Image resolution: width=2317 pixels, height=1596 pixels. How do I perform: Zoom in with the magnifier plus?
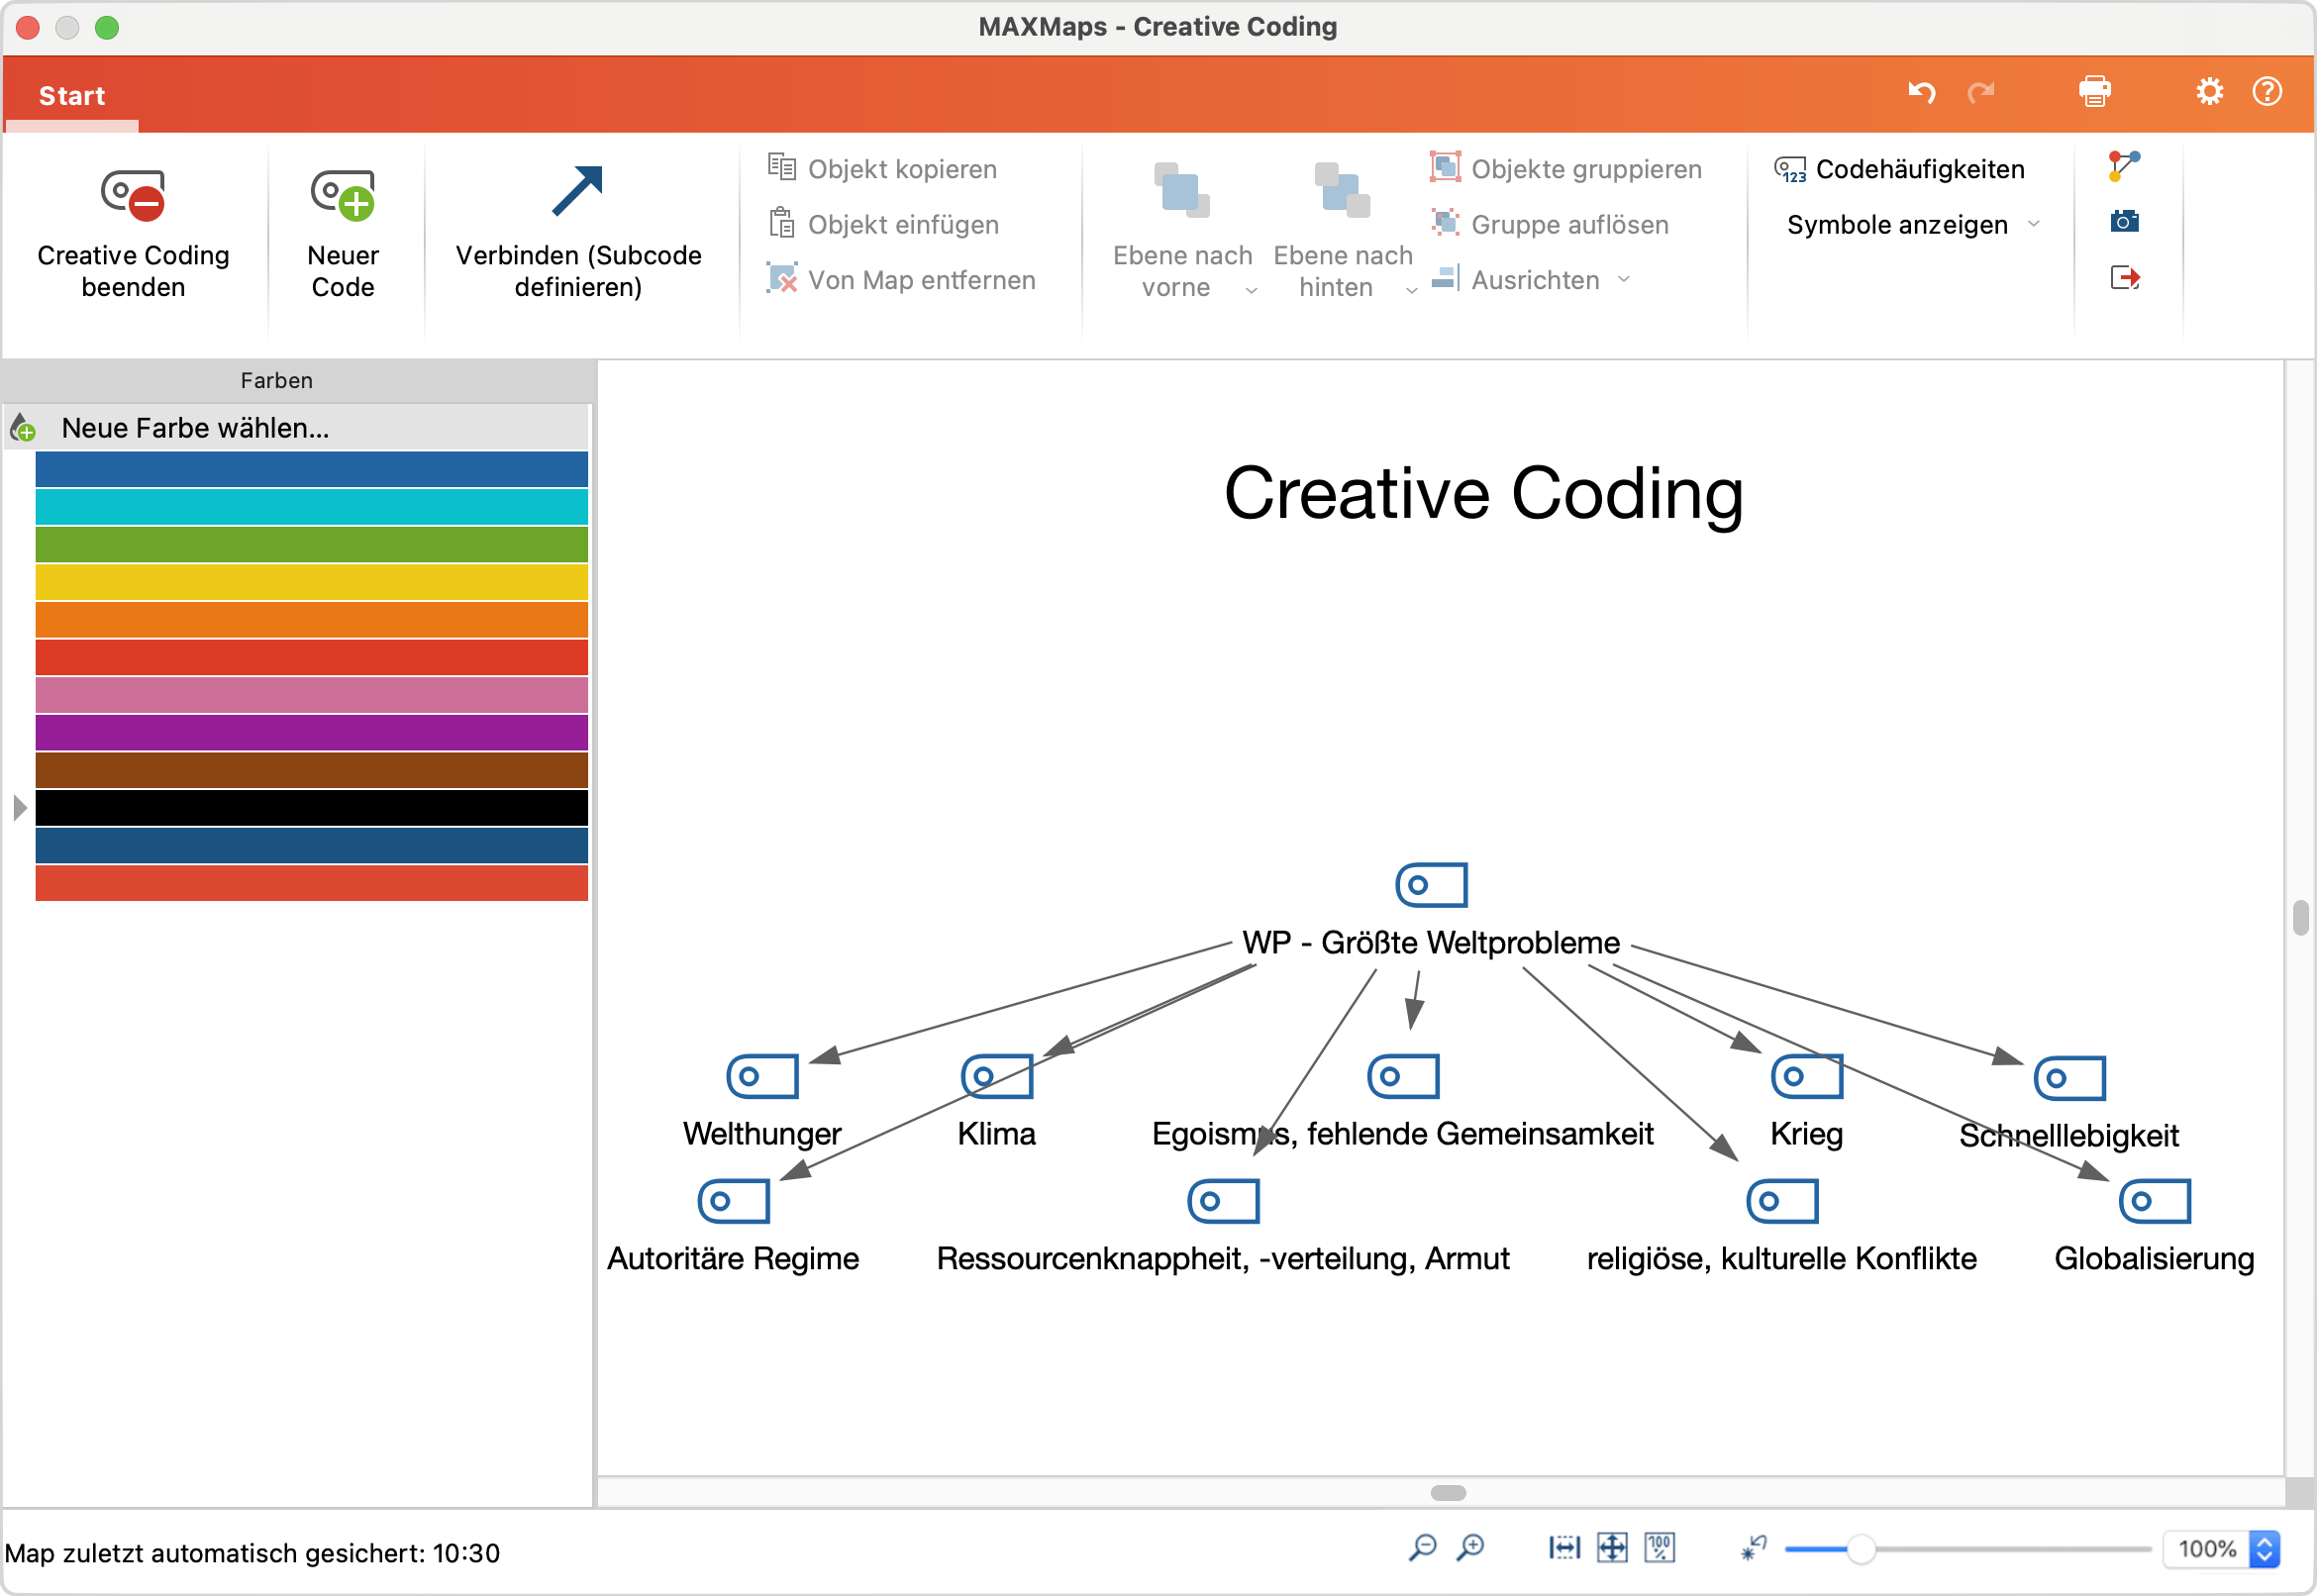pyautogui.click(x=1470, y=1549)
